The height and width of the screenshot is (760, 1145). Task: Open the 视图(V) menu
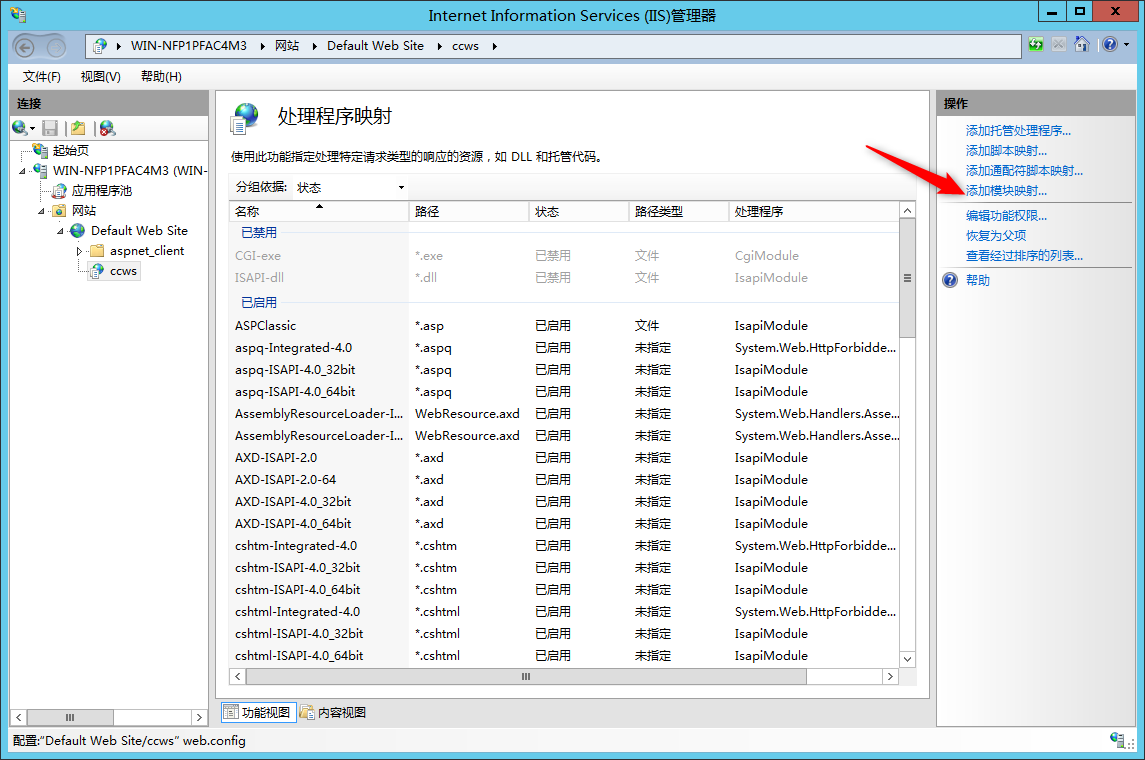101,77
